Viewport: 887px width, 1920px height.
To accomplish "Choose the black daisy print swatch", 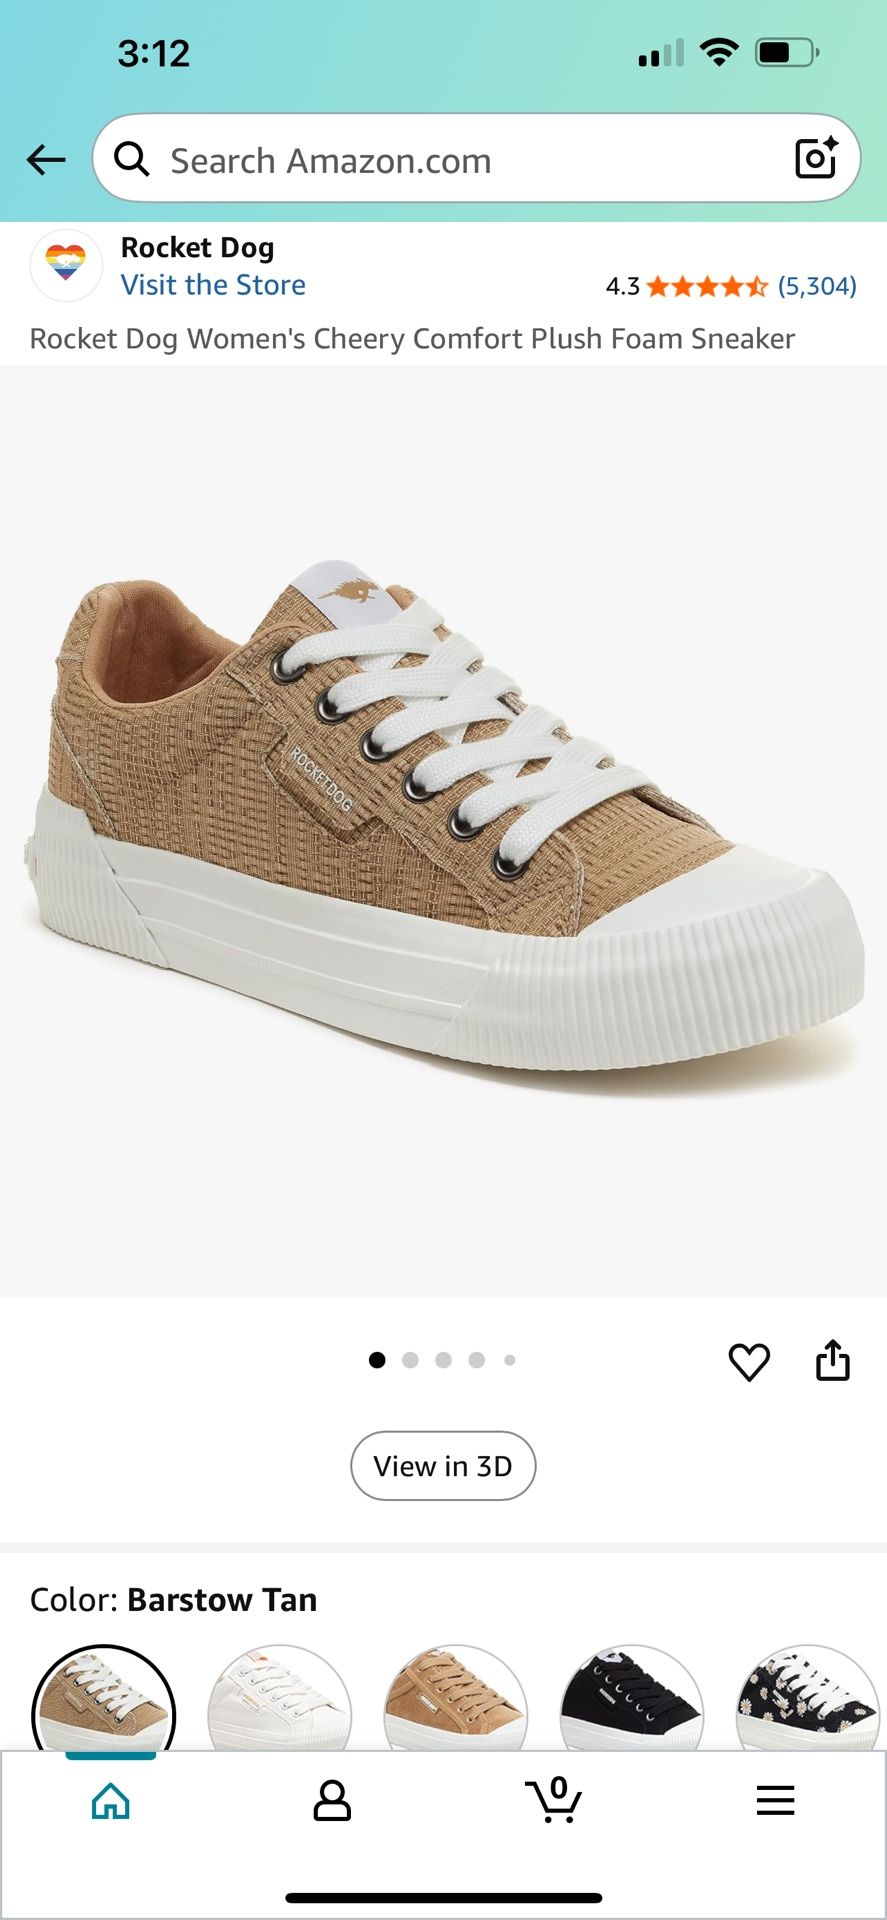I will pyautogui.click(x=808, y=1698).
